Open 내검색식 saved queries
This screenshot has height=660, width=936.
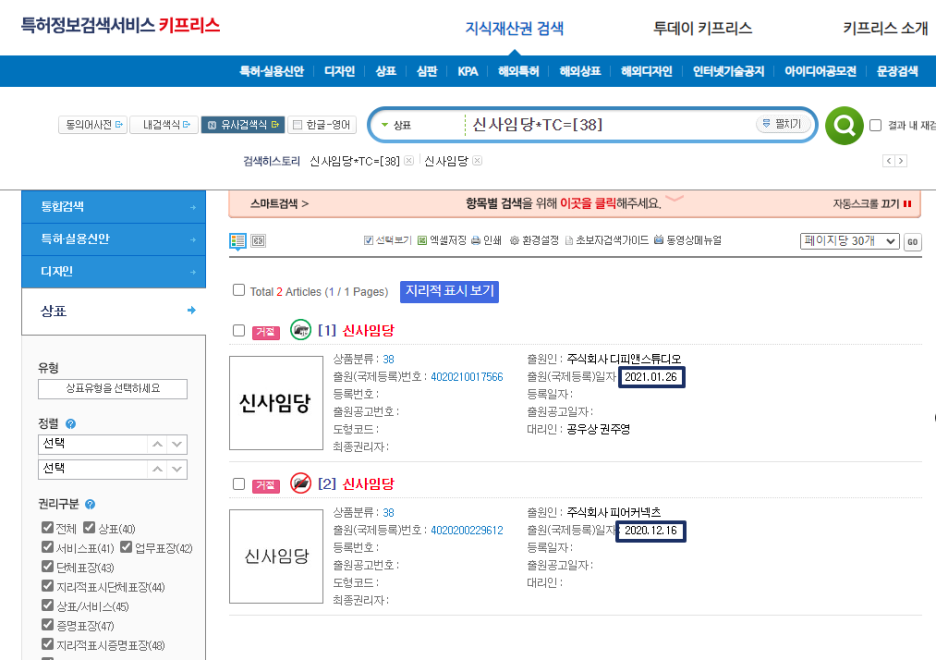pos(164,125)
